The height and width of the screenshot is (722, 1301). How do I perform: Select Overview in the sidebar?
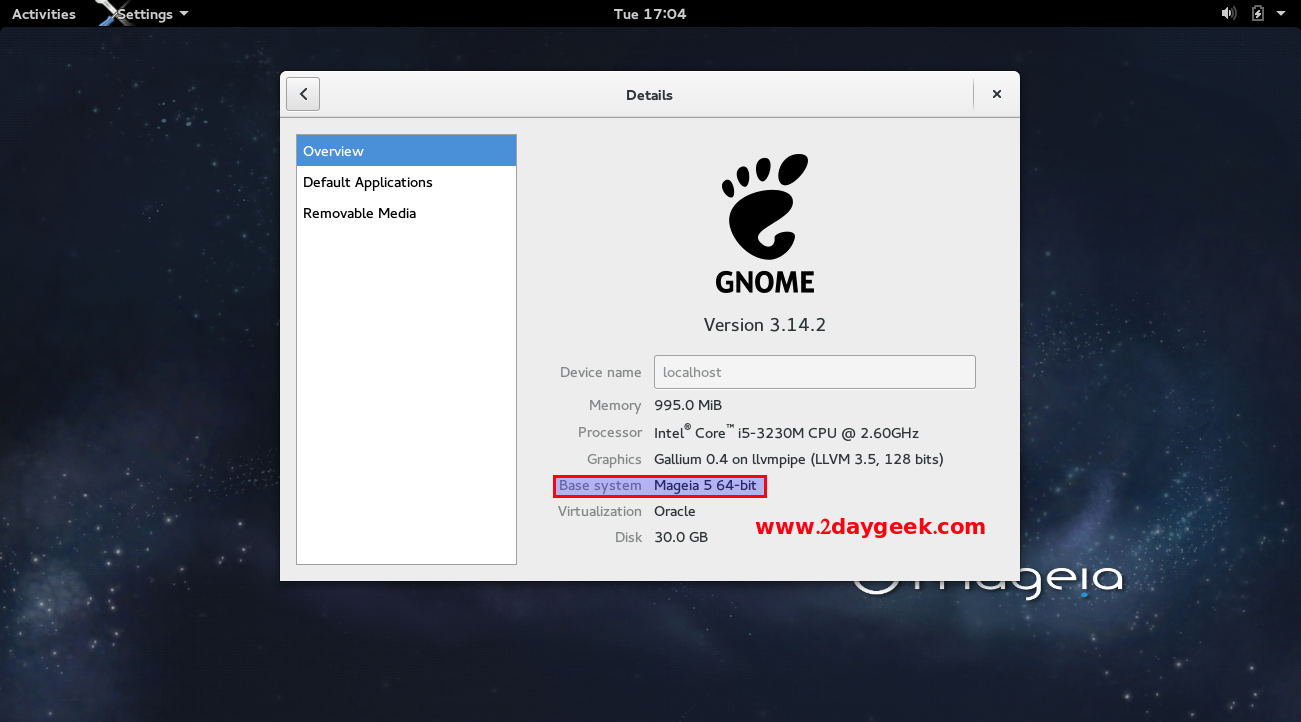coord(406,151)
